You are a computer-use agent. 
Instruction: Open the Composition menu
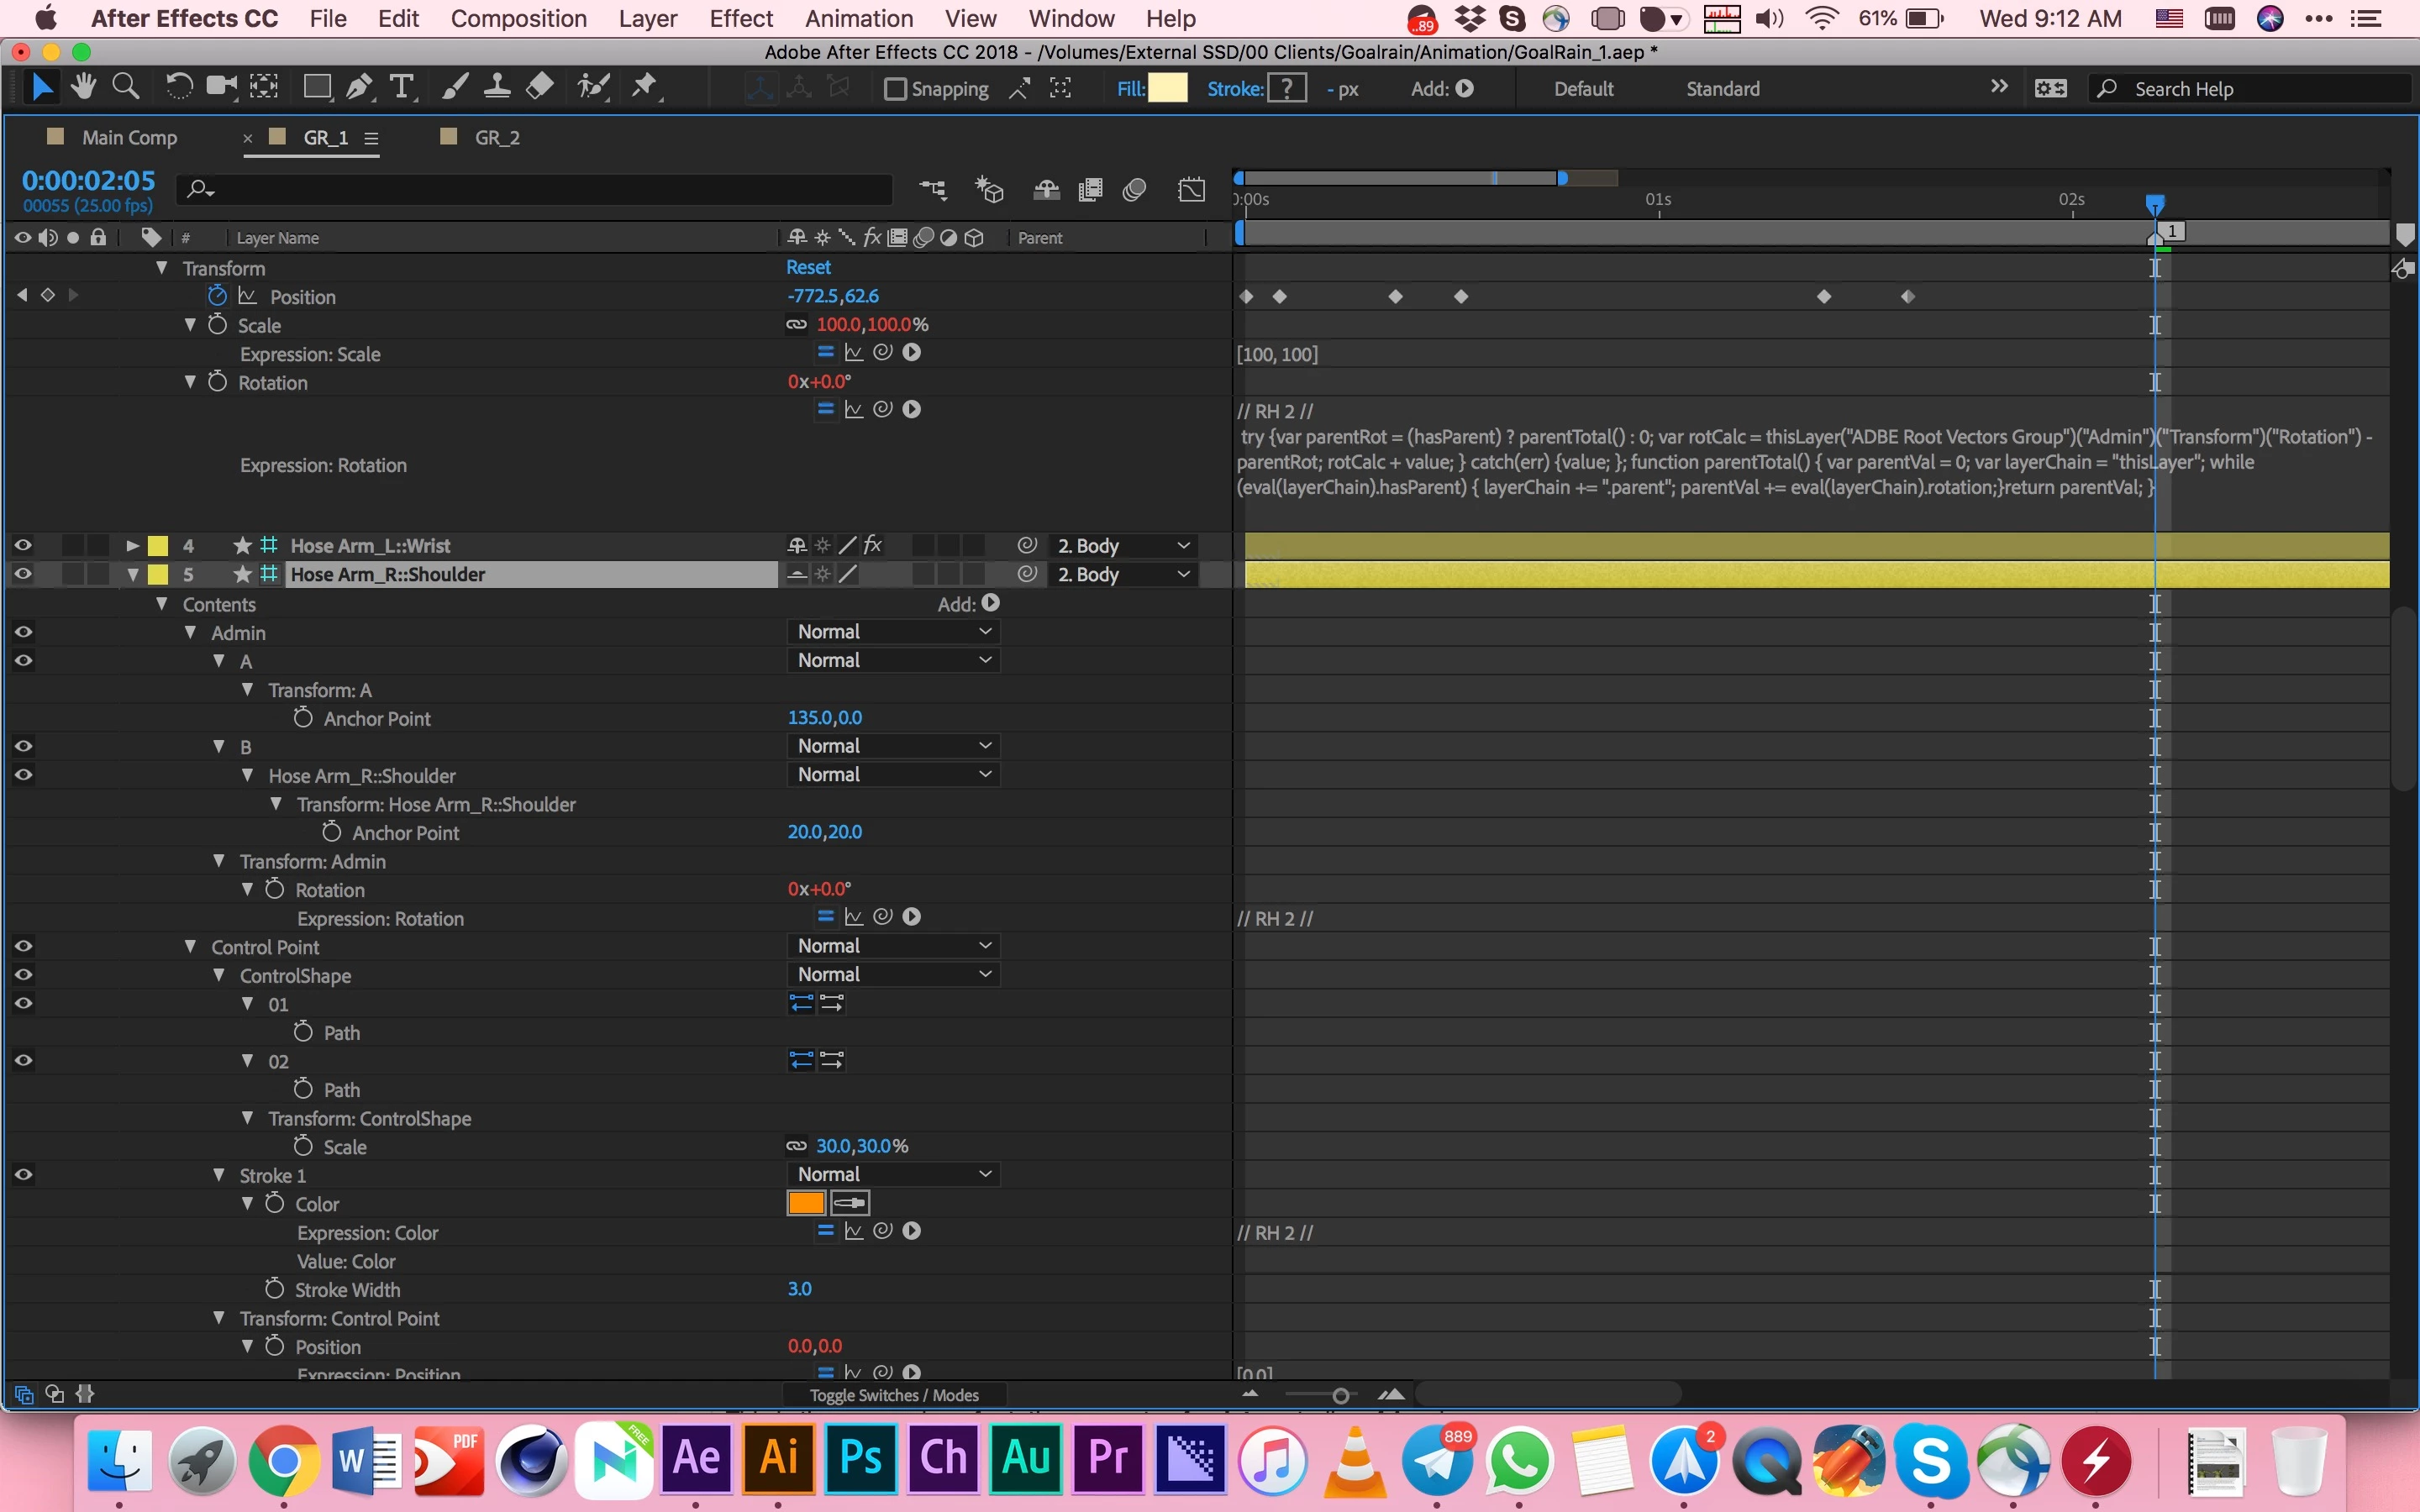pyautogui.click(x=518, y=19)
